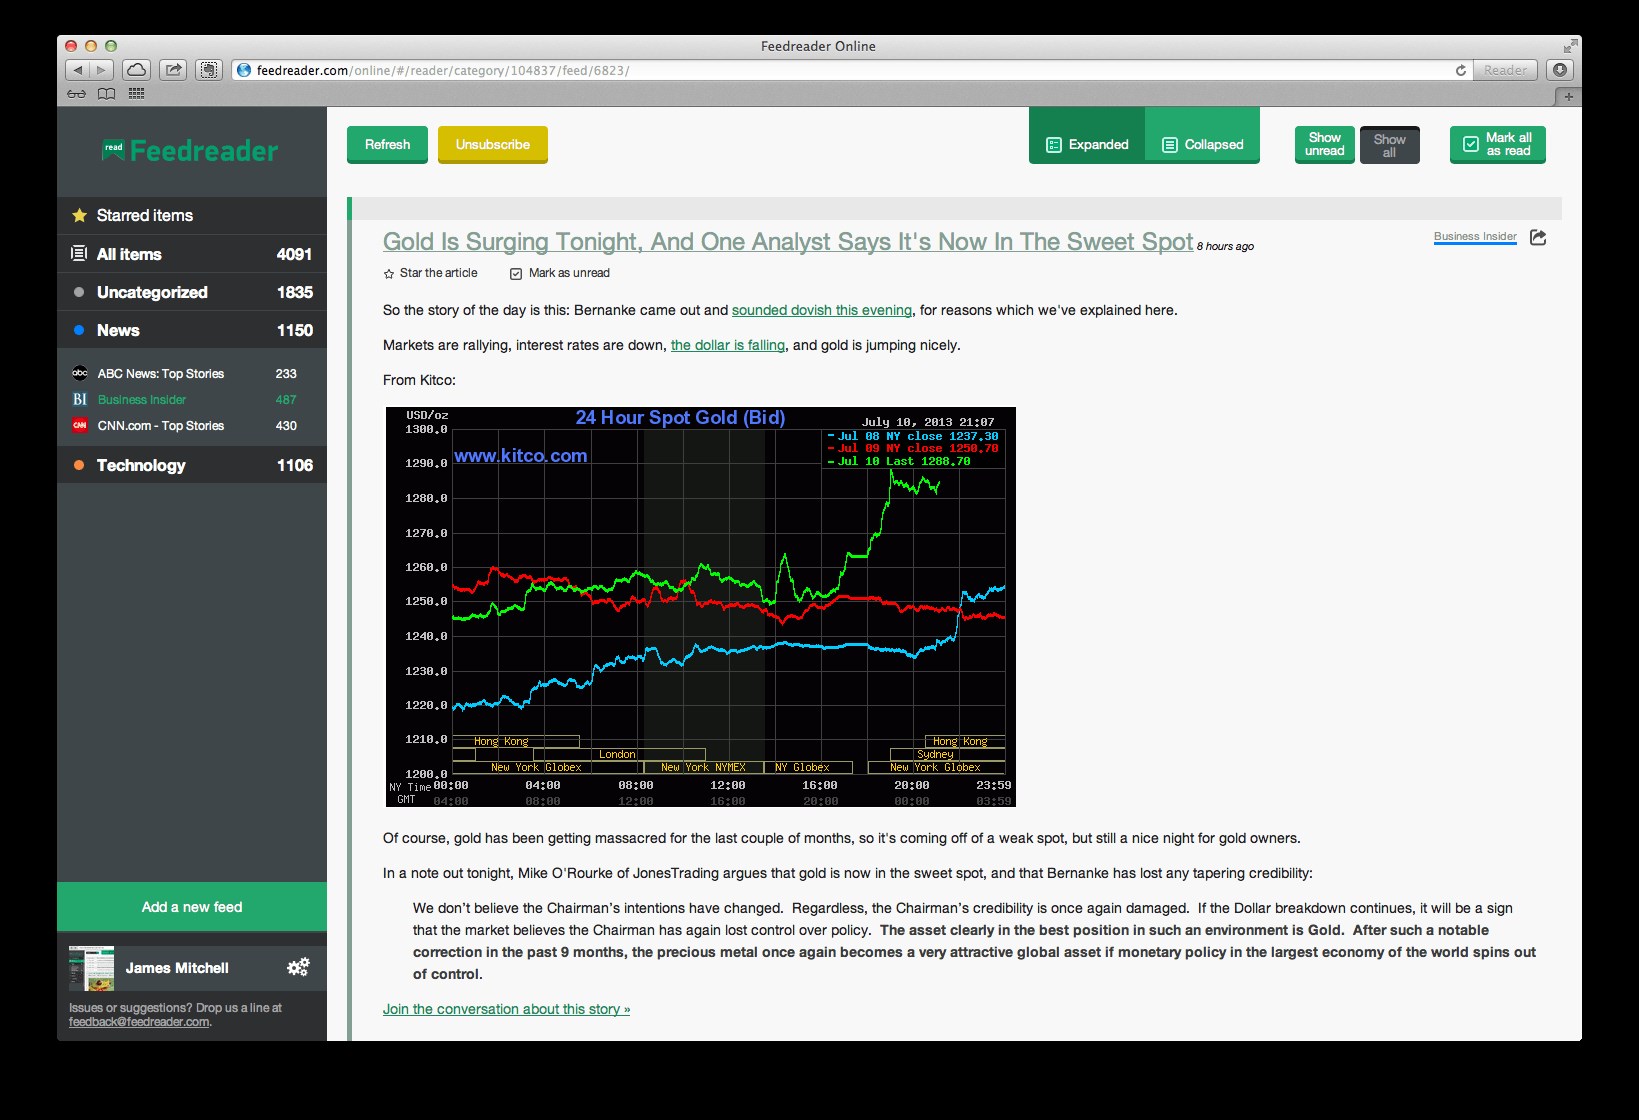
Task: Unsubscribe from this feed
Action: [x=493, y=145]
